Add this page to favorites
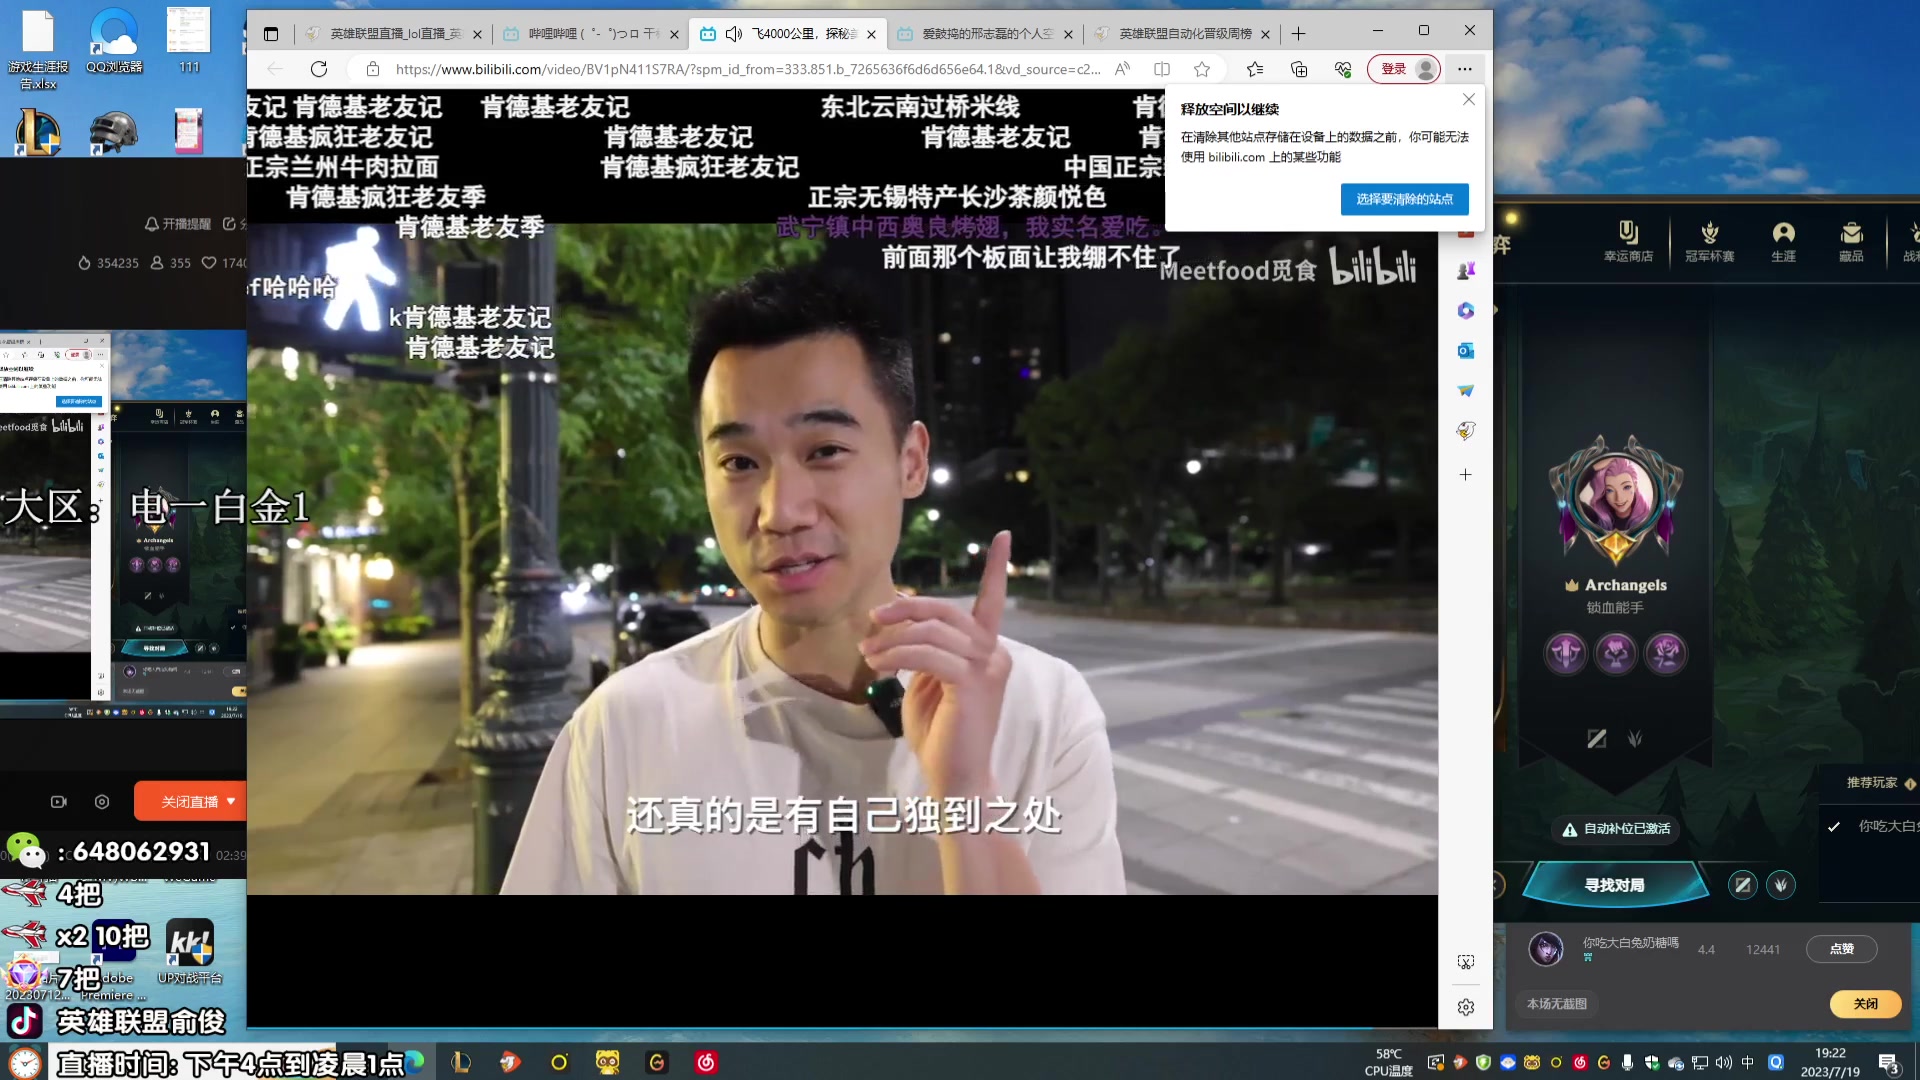This screenshot has height=1080, width=1920. [x=1202, y=69]
